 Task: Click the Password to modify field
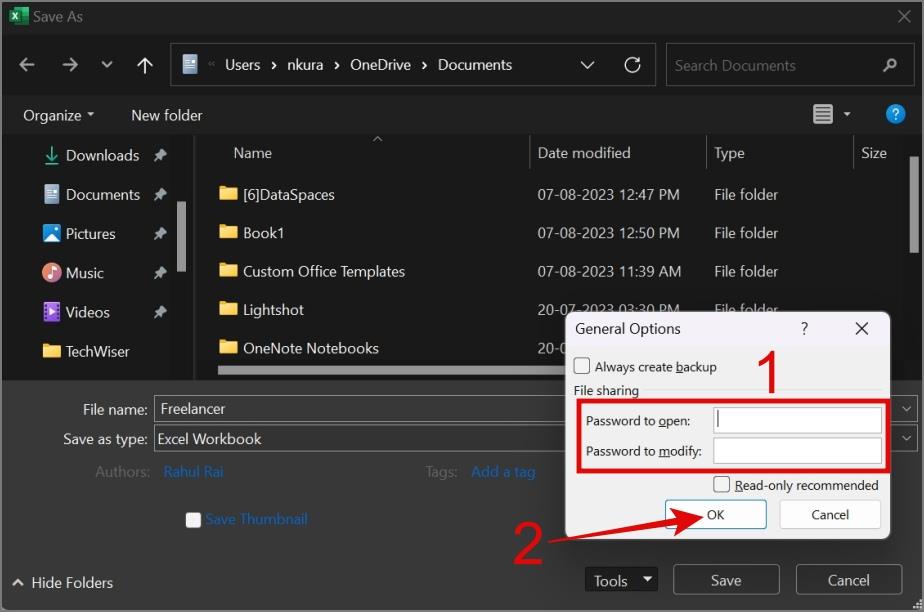click(797, 451)
